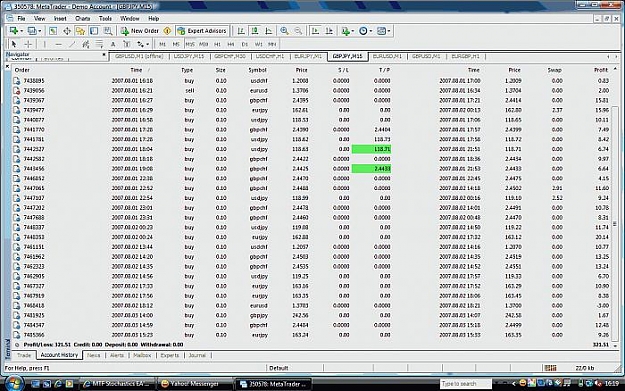Open the Templates icon

coord(381,31)
